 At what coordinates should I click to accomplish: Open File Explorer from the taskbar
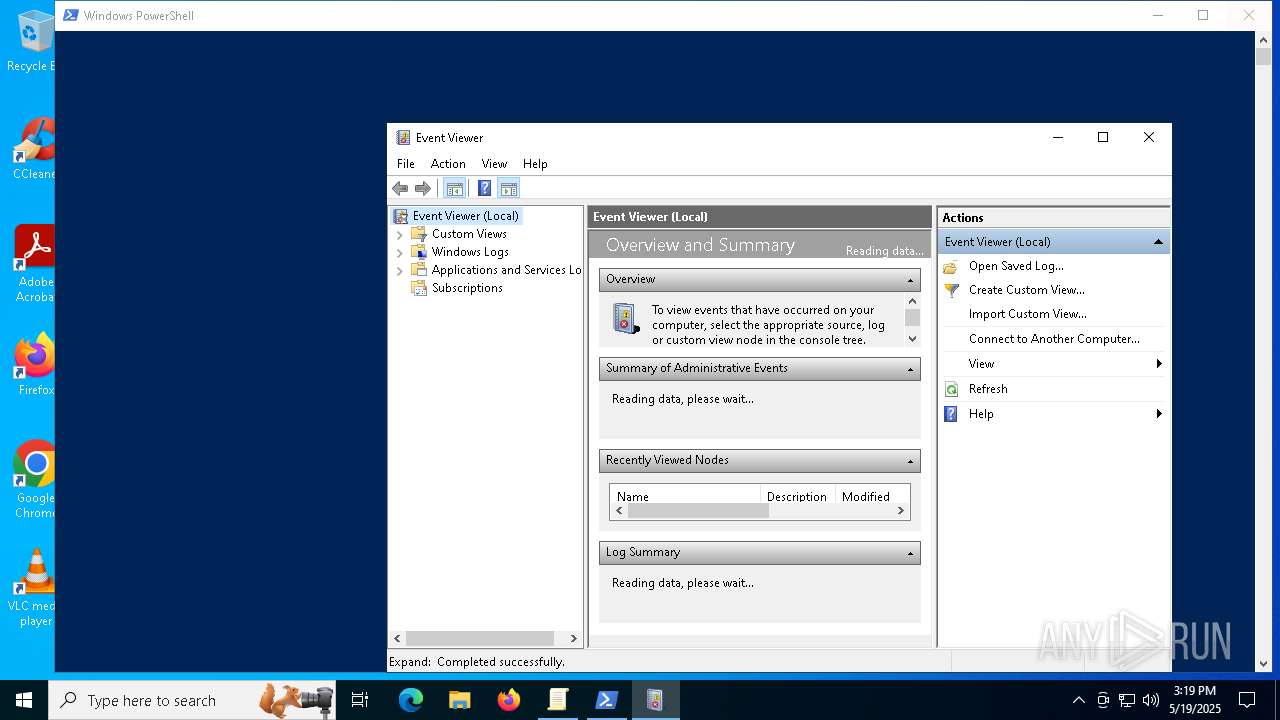(460, 700)
